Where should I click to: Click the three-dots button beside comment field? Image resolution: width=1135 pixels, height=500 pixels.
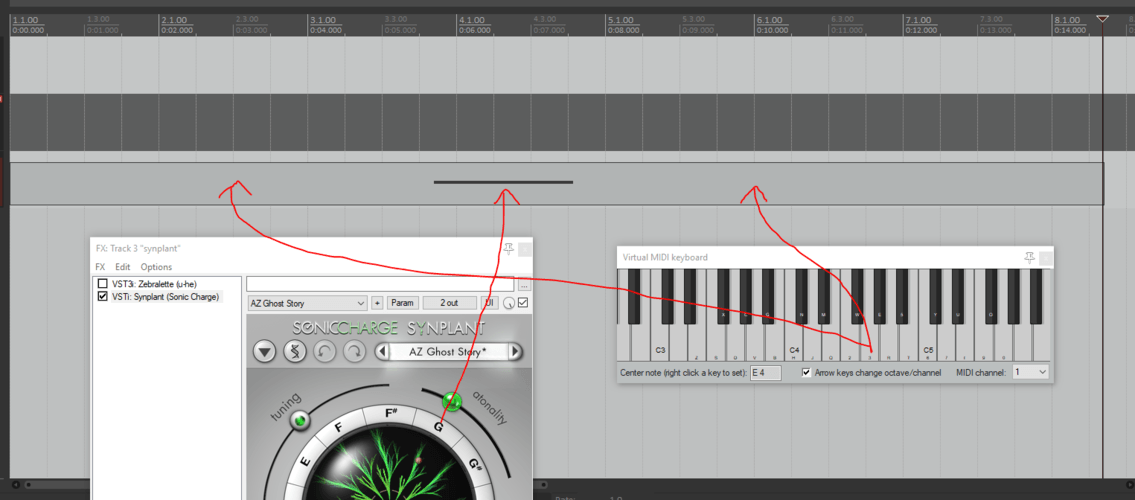pyautogui.click(x=524, y=286)
